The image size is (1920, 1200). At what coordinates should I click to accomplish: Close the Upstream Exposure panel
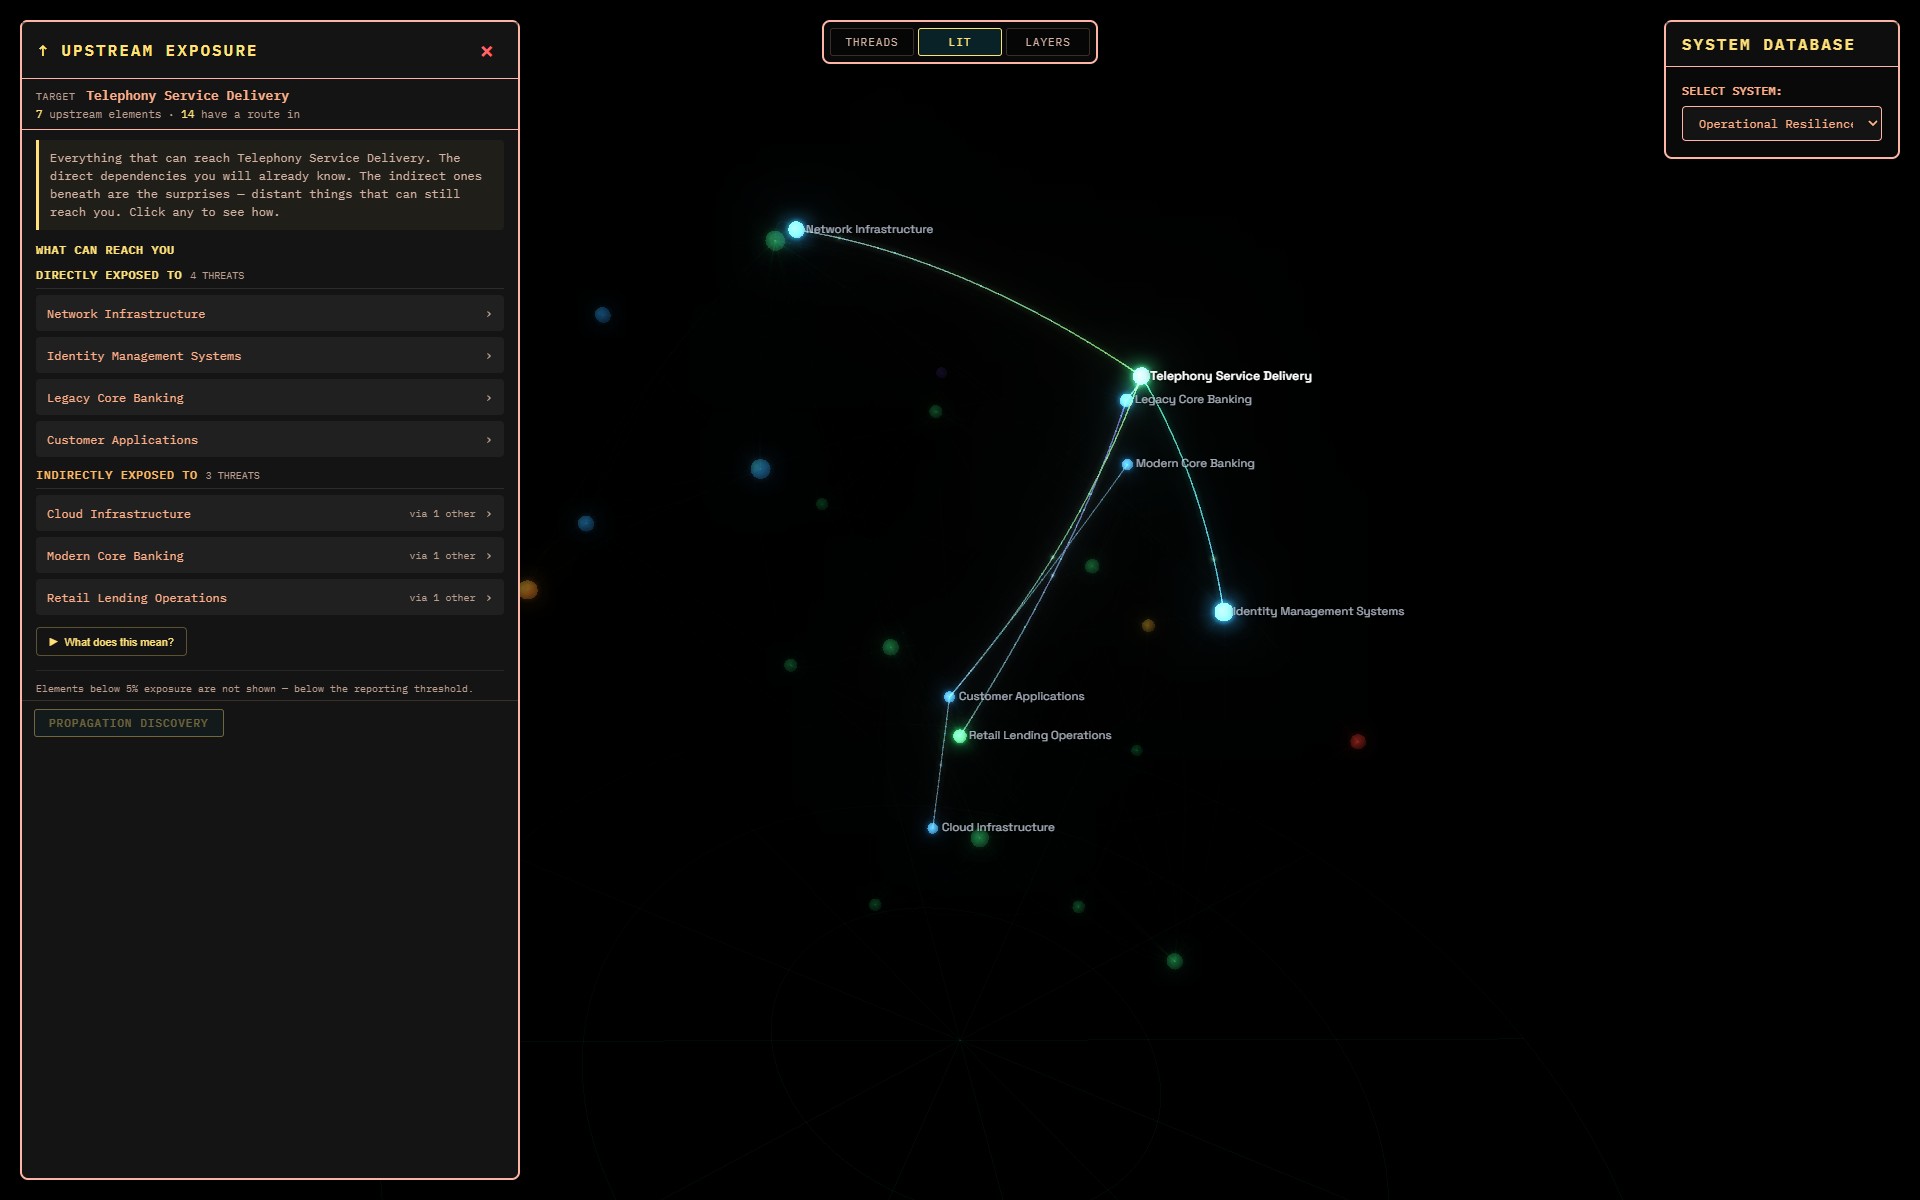(x=487, y=51)
